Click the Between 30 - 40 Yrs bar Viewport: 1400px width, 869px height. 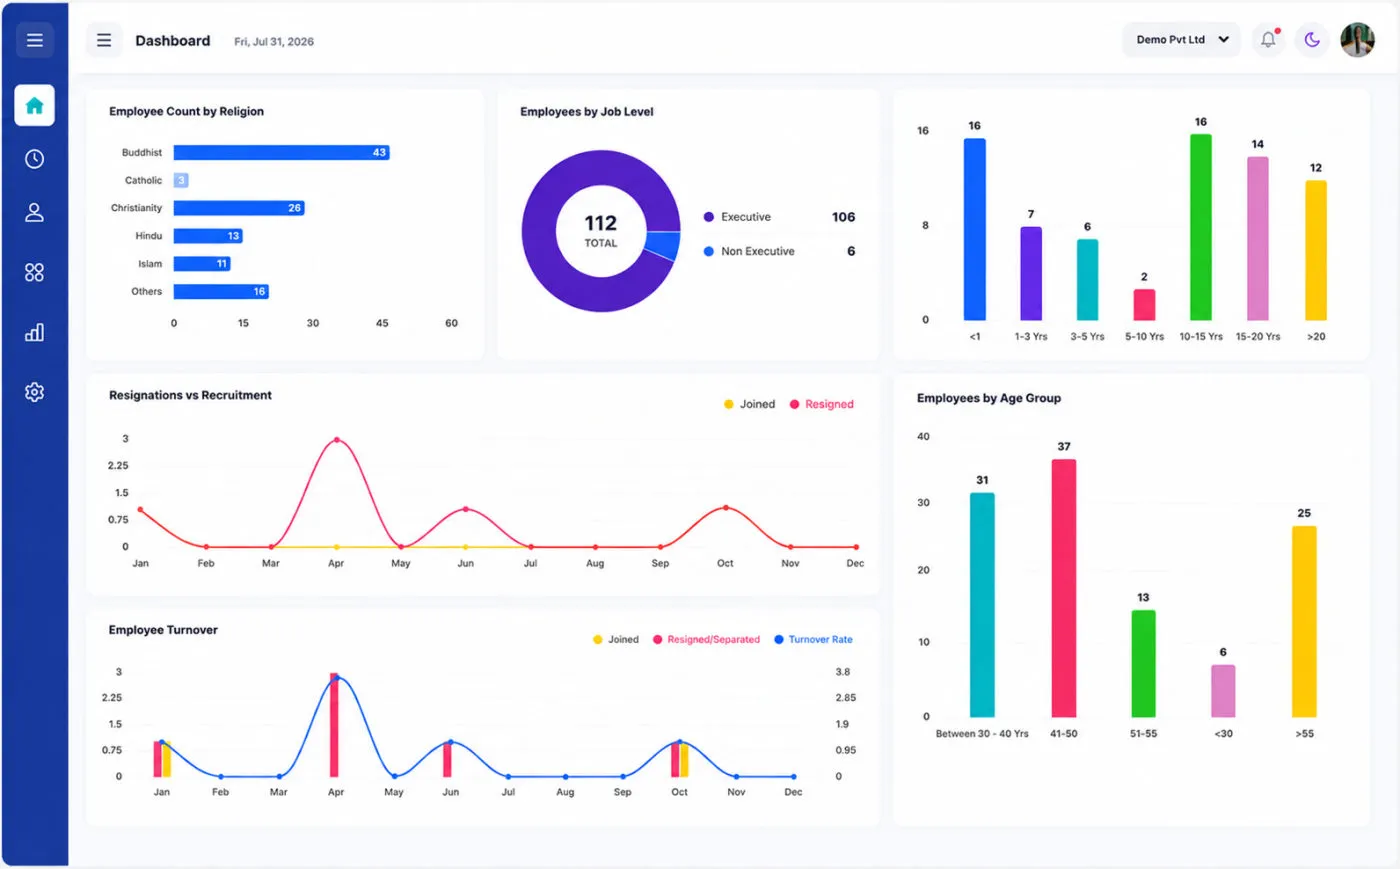point(982,605)
